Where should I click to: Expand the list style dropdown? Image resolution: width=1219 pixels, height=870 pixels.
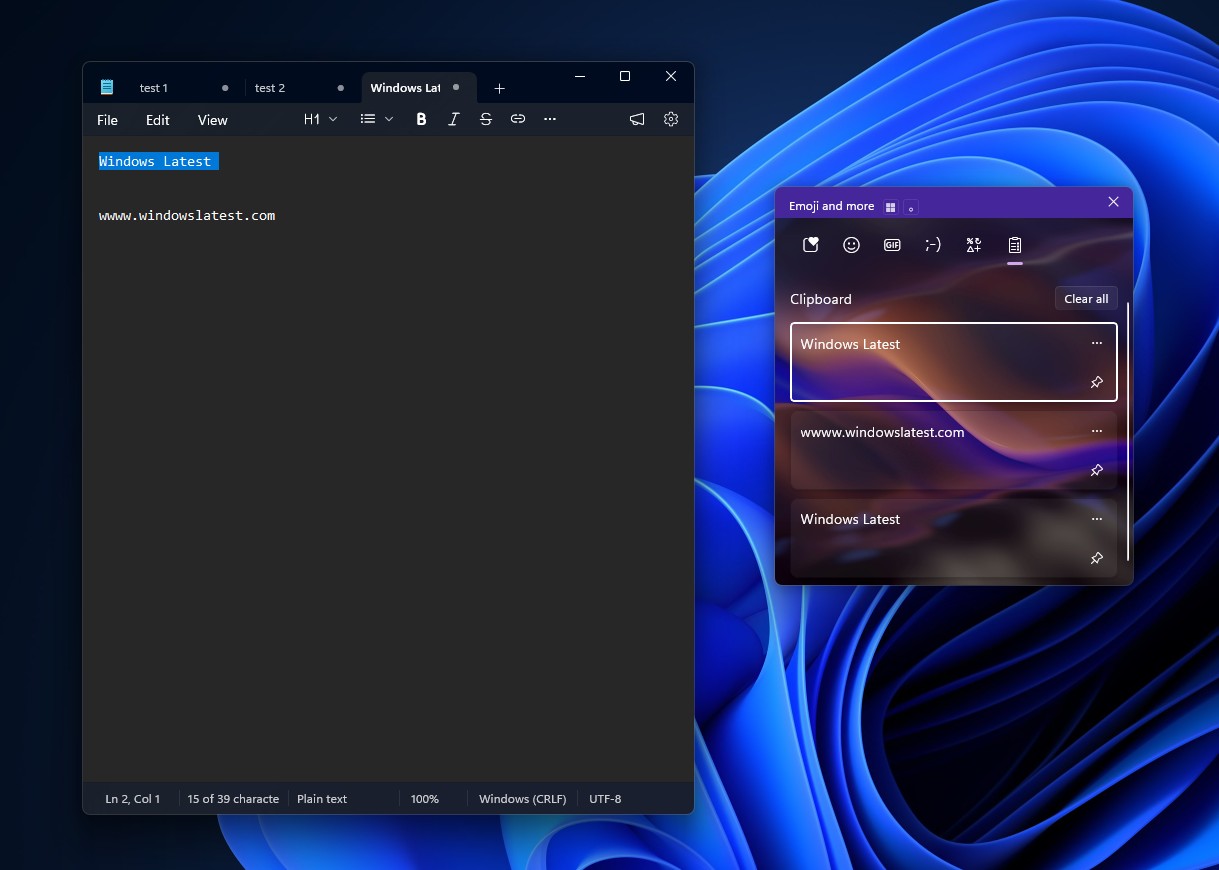(x=377, y=119)
